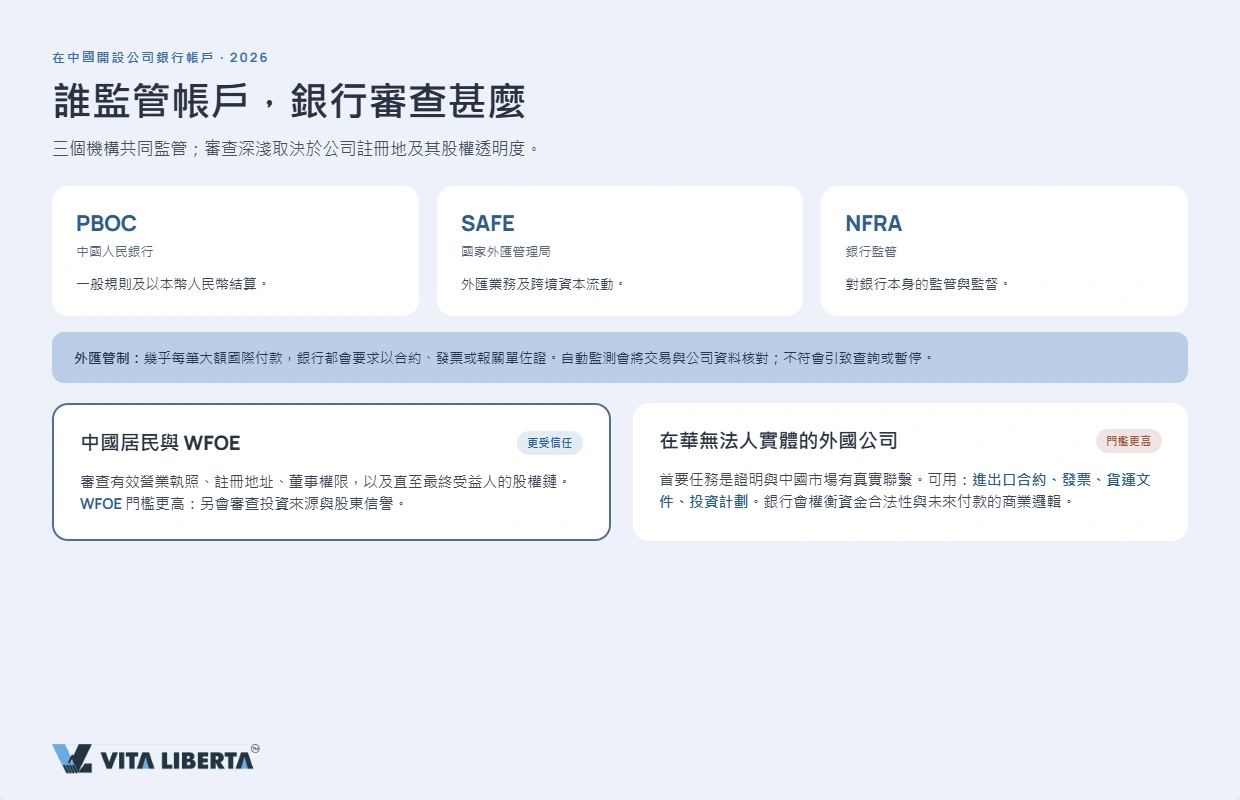This screenshot has height=800, width=1240.
Task: Click the 審查有效營業執照 paragraph line
Action: point(325,482)
